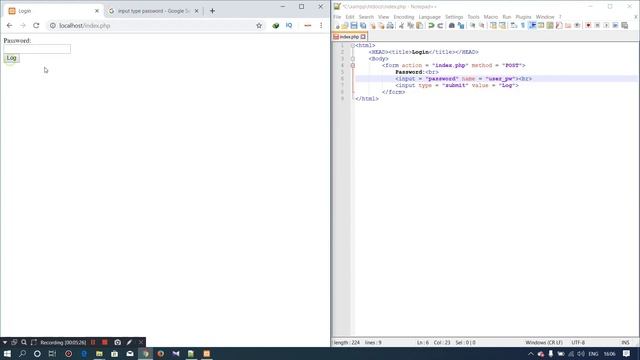Collapse the Body fold marker on line 3

pos(353,59)
